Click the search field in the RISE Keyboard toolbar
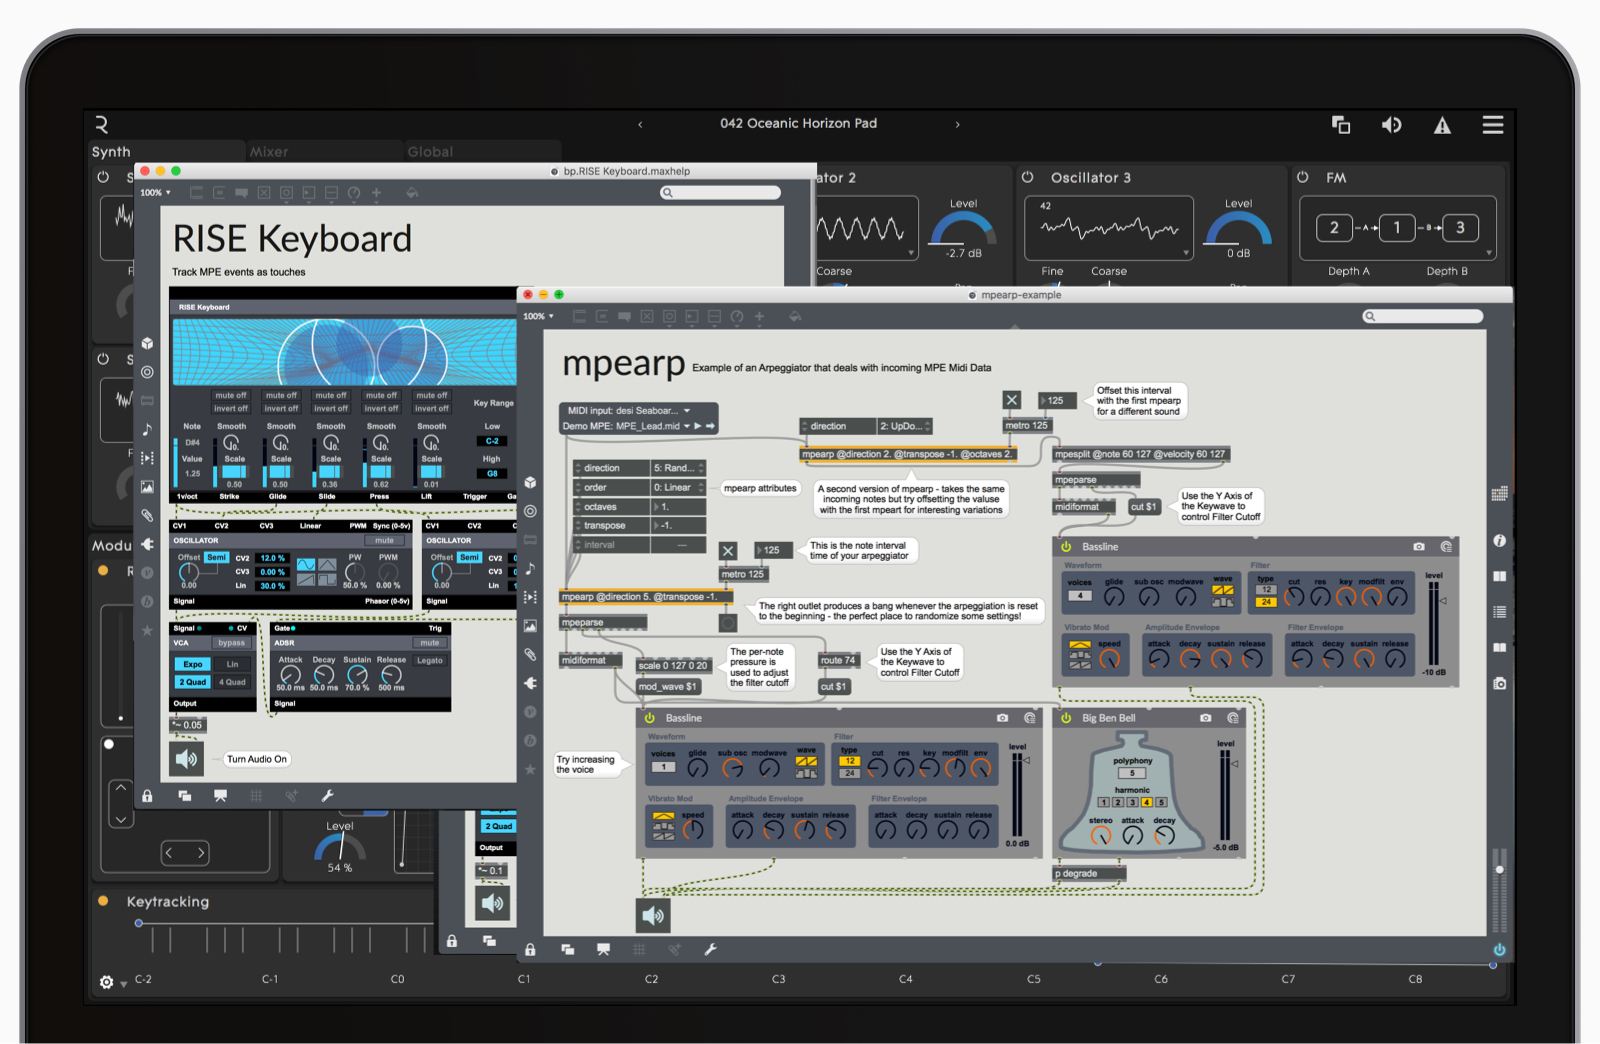 point(720,193)
